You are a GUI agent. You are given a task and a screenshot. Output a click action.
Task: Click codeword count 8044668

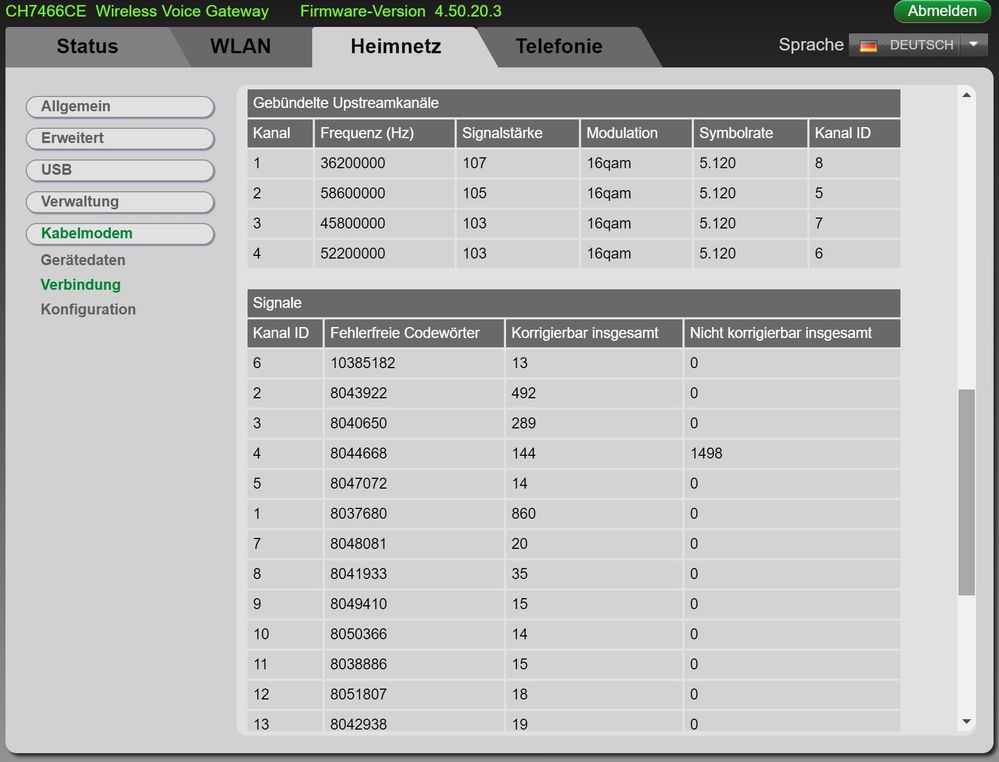pyautogui.click(x=358, y=454)
